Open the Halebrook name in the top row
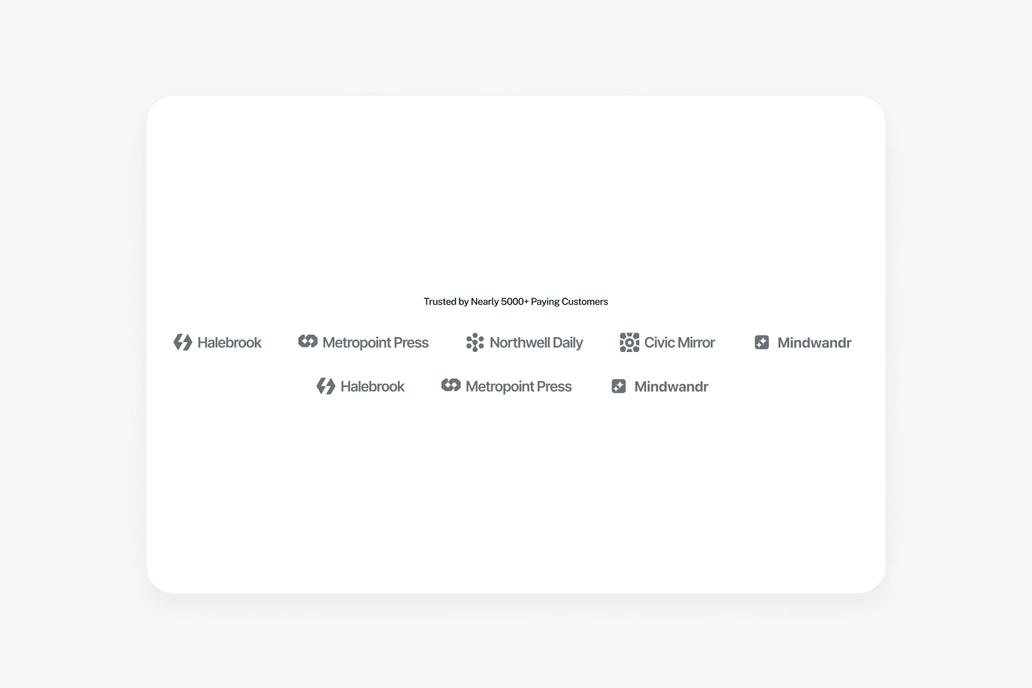1032x688 pixels. [x=229, y=342]
